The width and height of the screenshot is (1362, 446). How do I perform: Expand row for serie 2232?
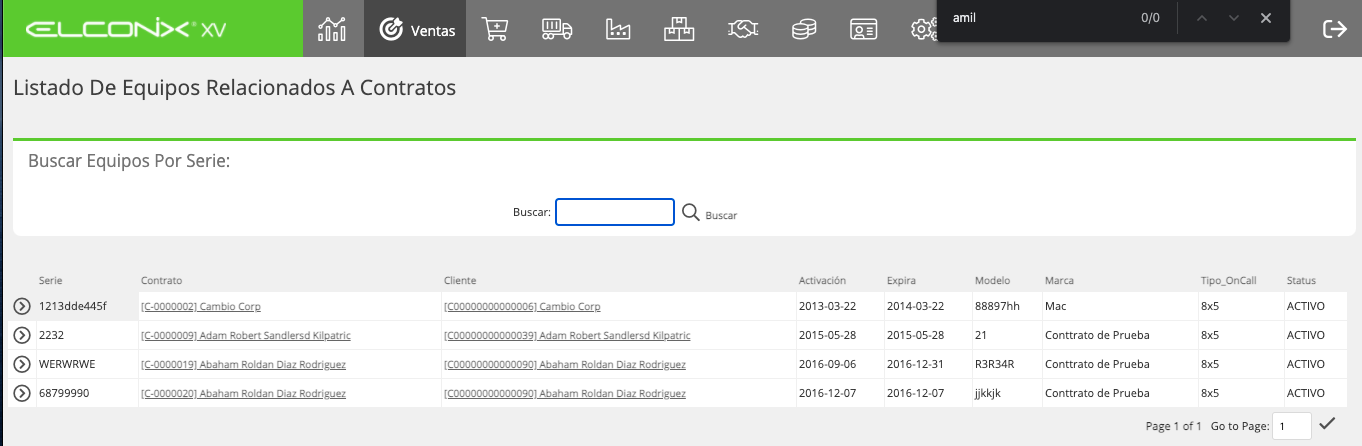pos(22,336)
